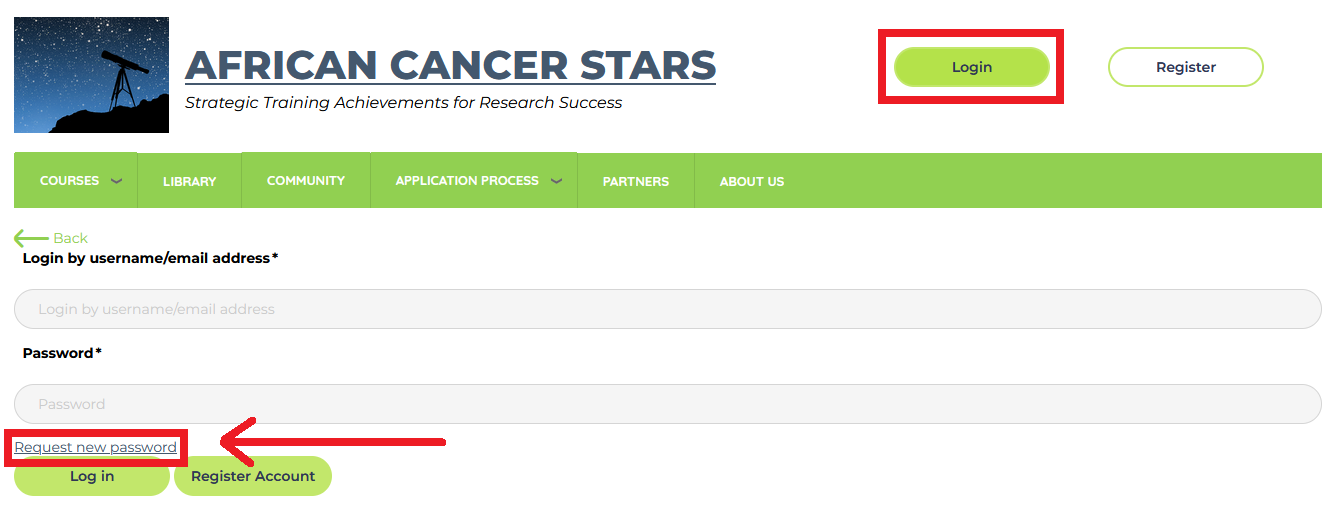
Task: Focus the username/email address input field
Action: click(668, 309)
